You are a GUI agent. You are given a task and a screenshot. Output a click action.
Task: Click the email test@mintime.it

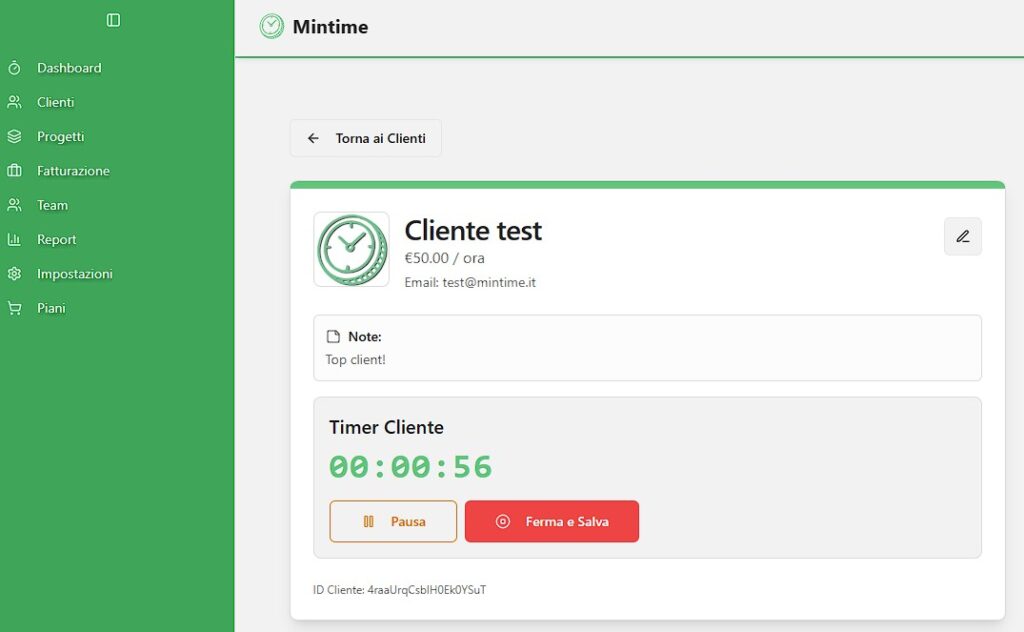489,282
